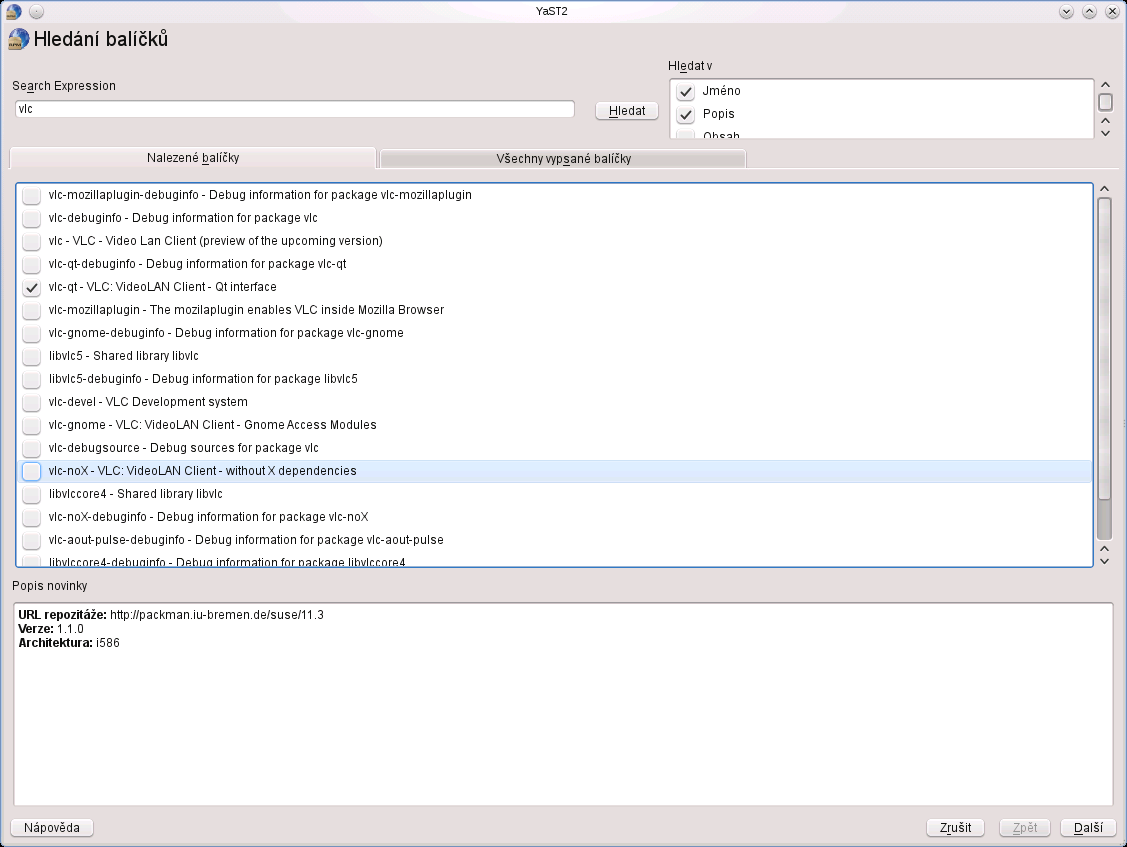Enable the vlc-debuginfo package checkbox

[x=32, y=219]
